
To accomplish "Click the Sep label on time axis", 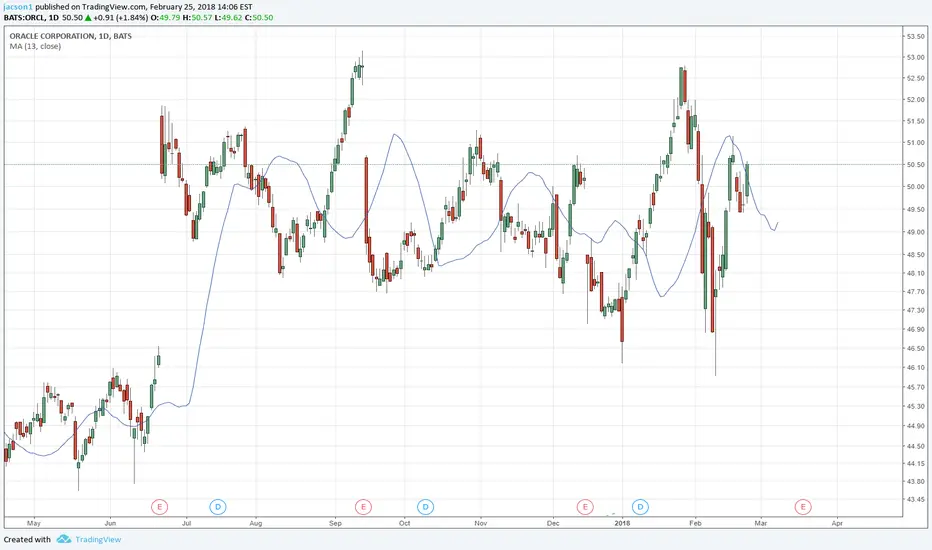I will pyautogui.click(x=335, y=523).
